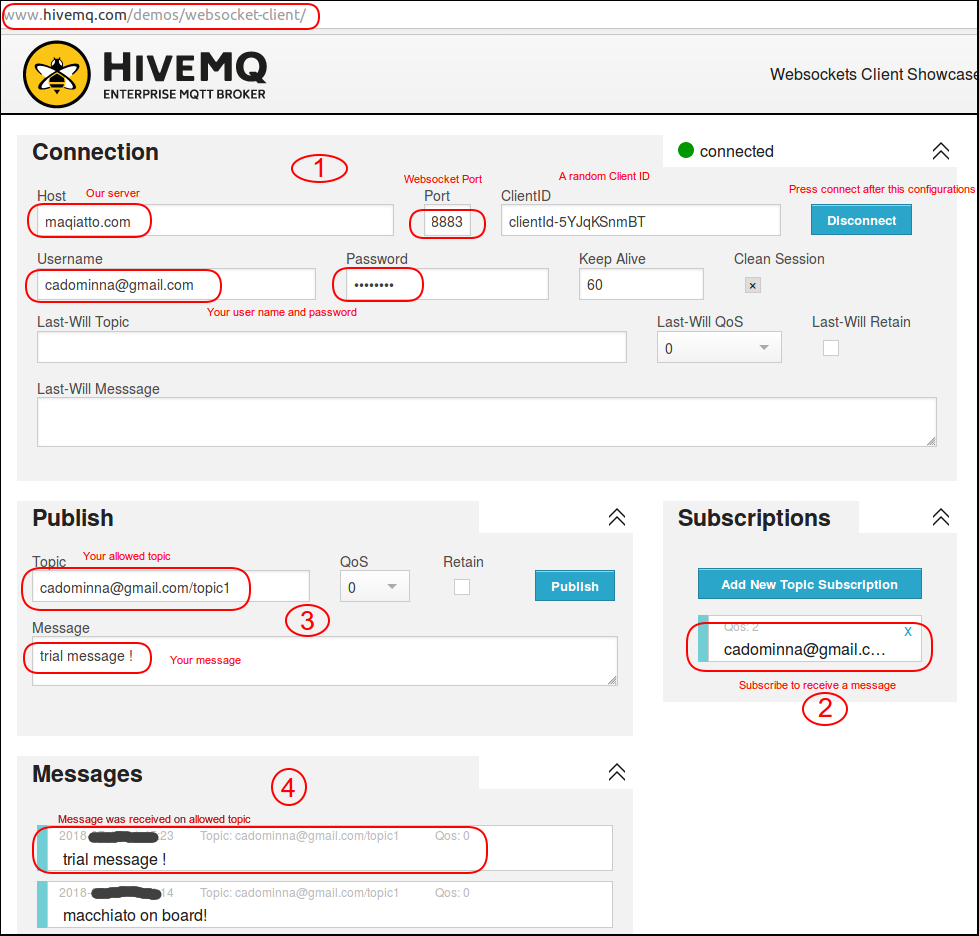Select the cadominna@gmail.c… subscription entry

[809, 639]
